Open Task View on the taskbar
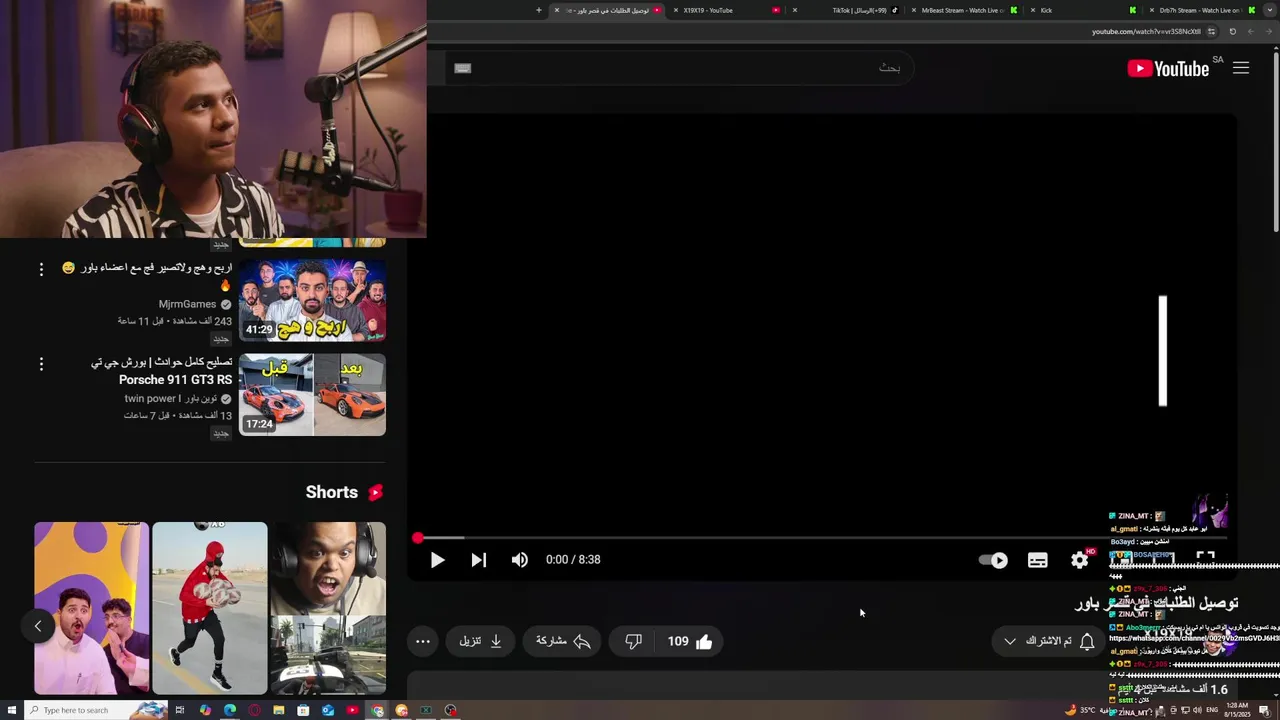The image size is (1280, 720). 180,710
